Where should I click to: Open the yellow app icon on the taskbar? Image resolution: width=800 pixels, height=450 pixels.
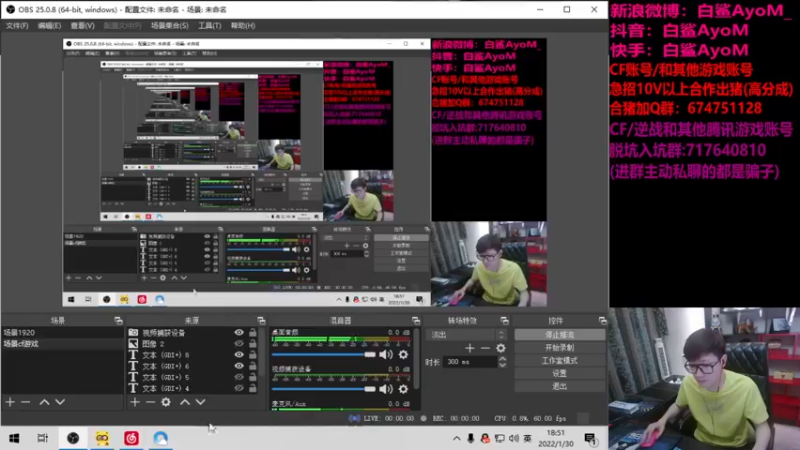102,438
